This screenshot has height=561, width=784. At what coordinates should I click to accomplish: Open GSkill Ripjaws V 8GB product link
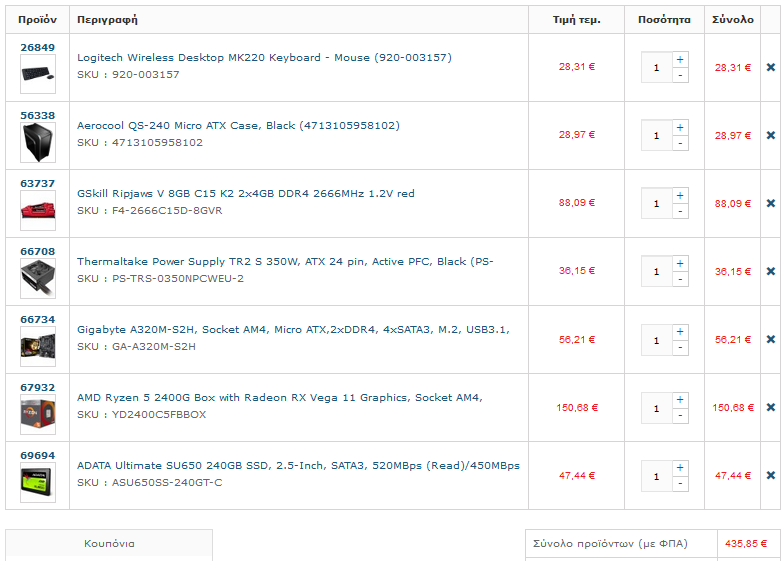pos(246,194)
